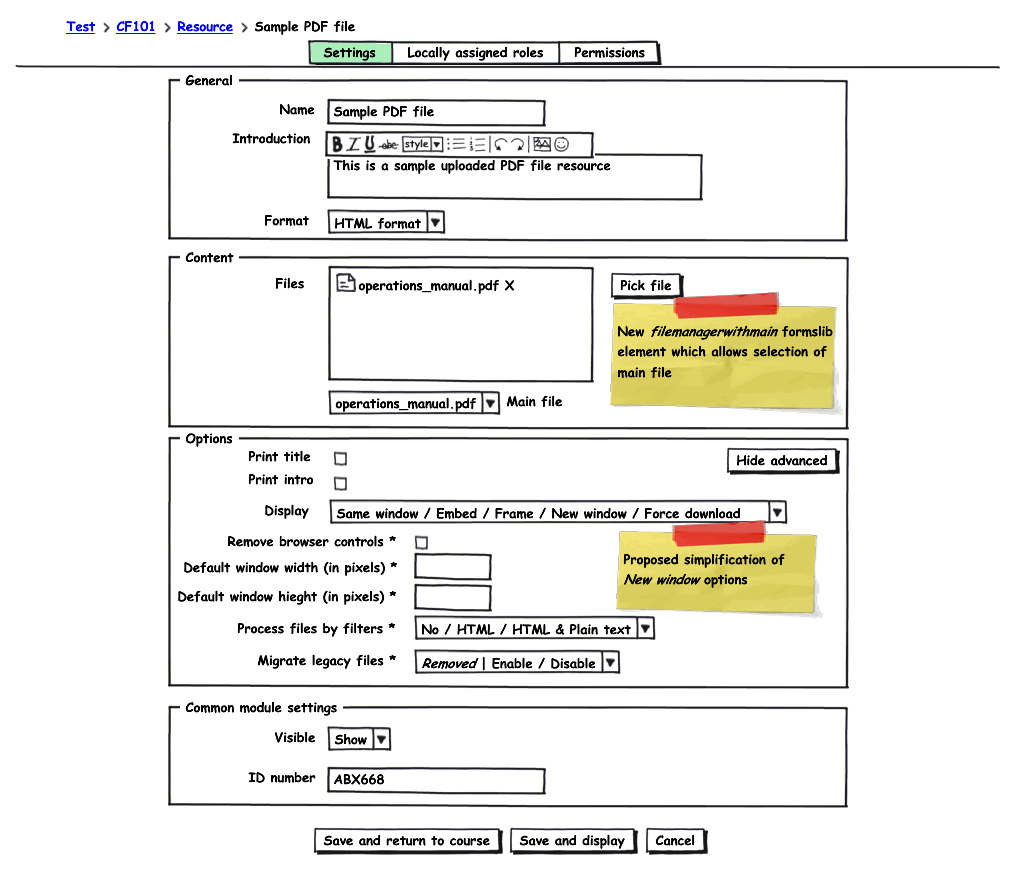Open the Visible dropdown
1030x885 pixels.
[359, 739]
